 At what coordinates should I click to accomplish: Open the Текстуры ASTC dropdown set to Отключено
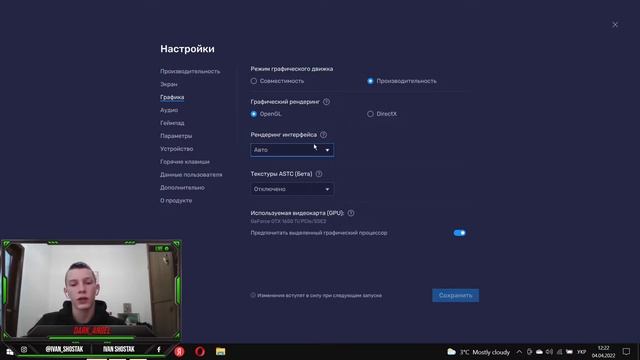(292, 189)
